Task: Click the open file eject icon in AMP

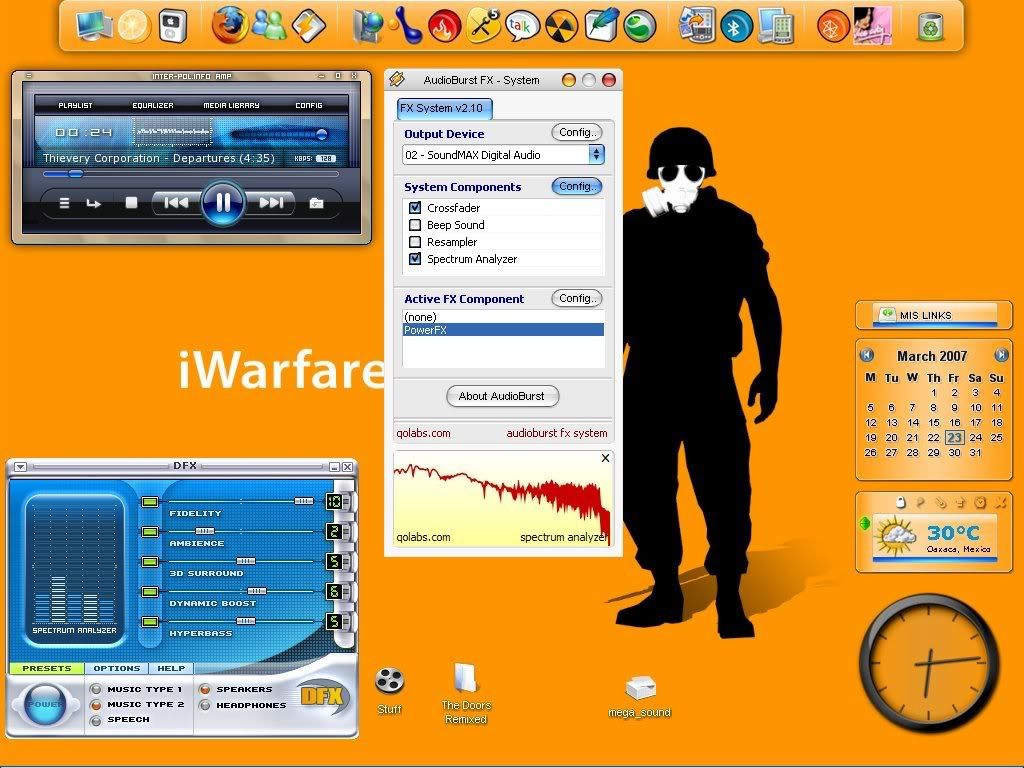Action: tap(316, 203)
